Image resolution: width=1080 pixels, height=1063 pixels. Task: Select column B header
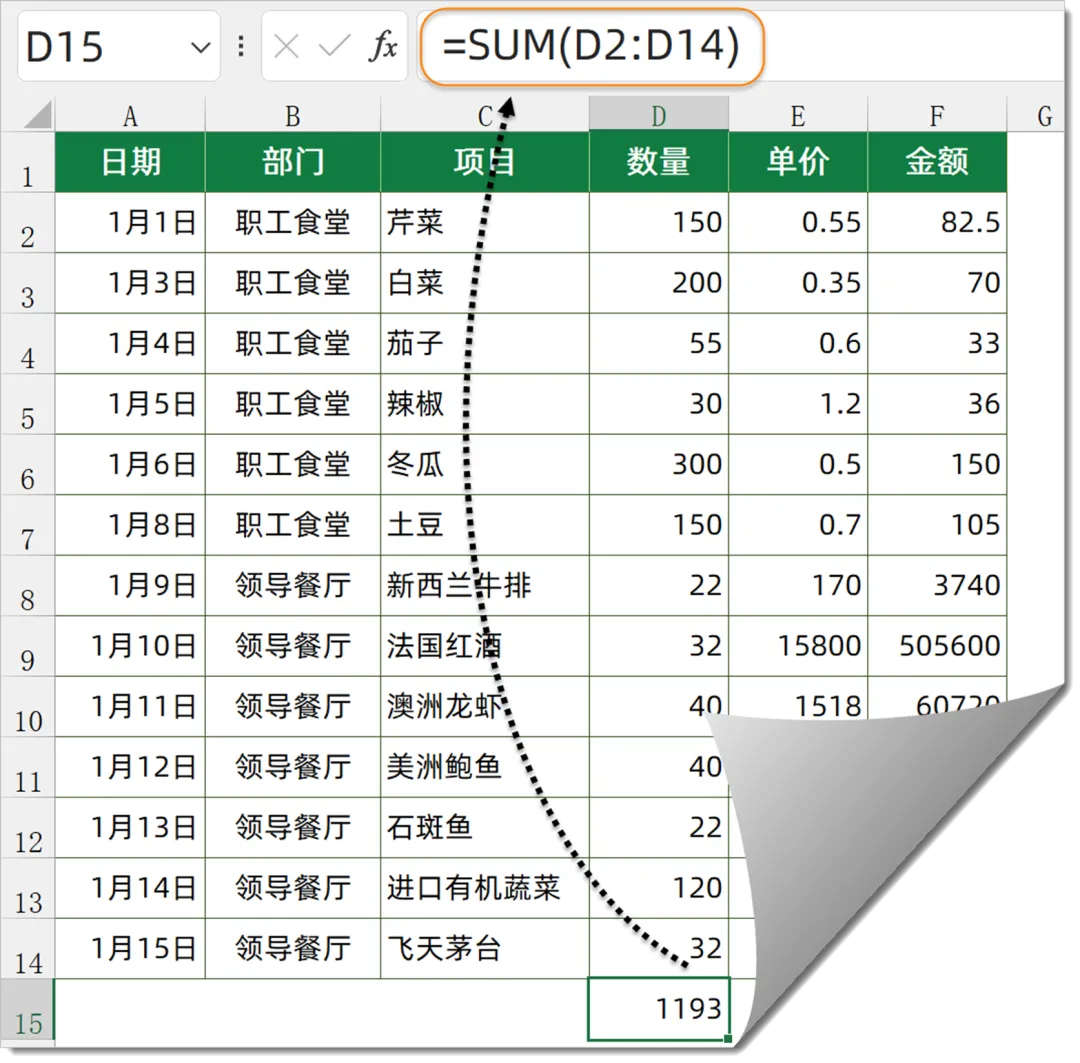tap(292, 116)
